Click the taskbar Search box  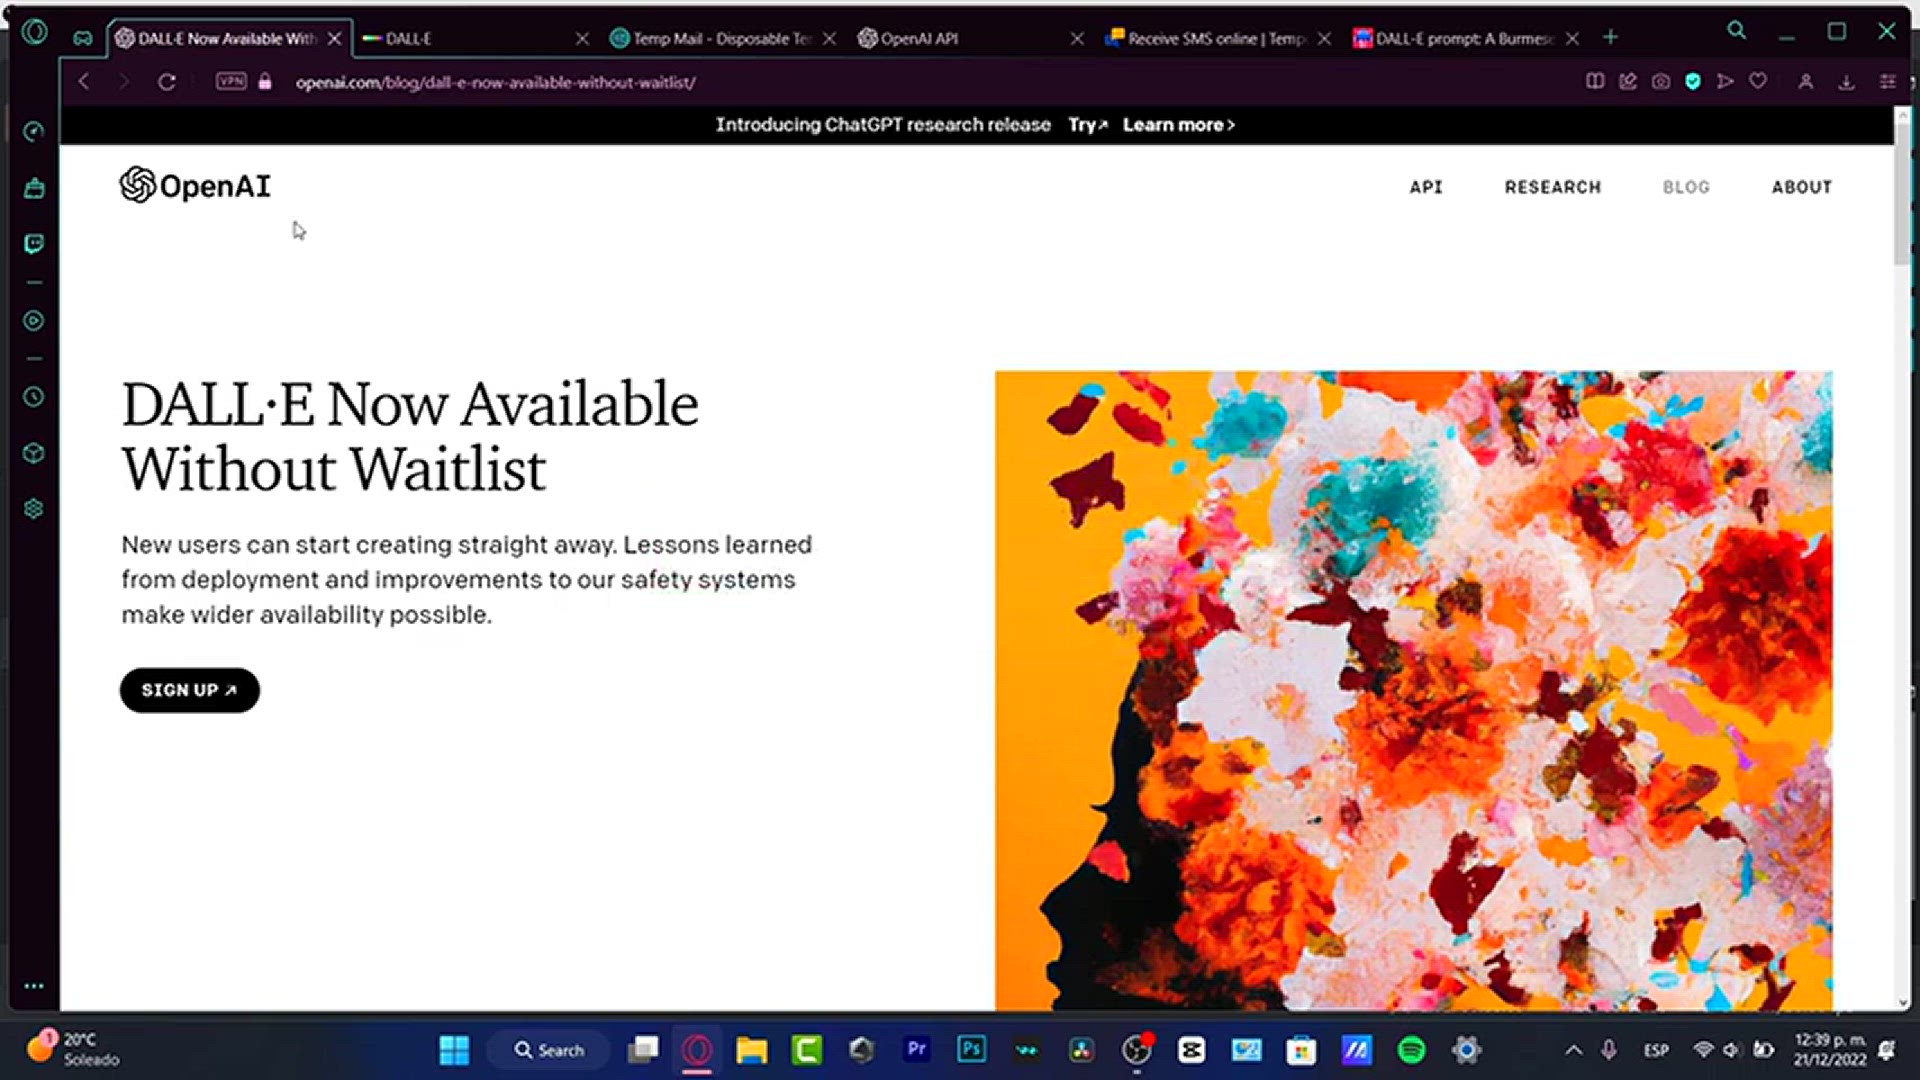(x=549, y=1050)
